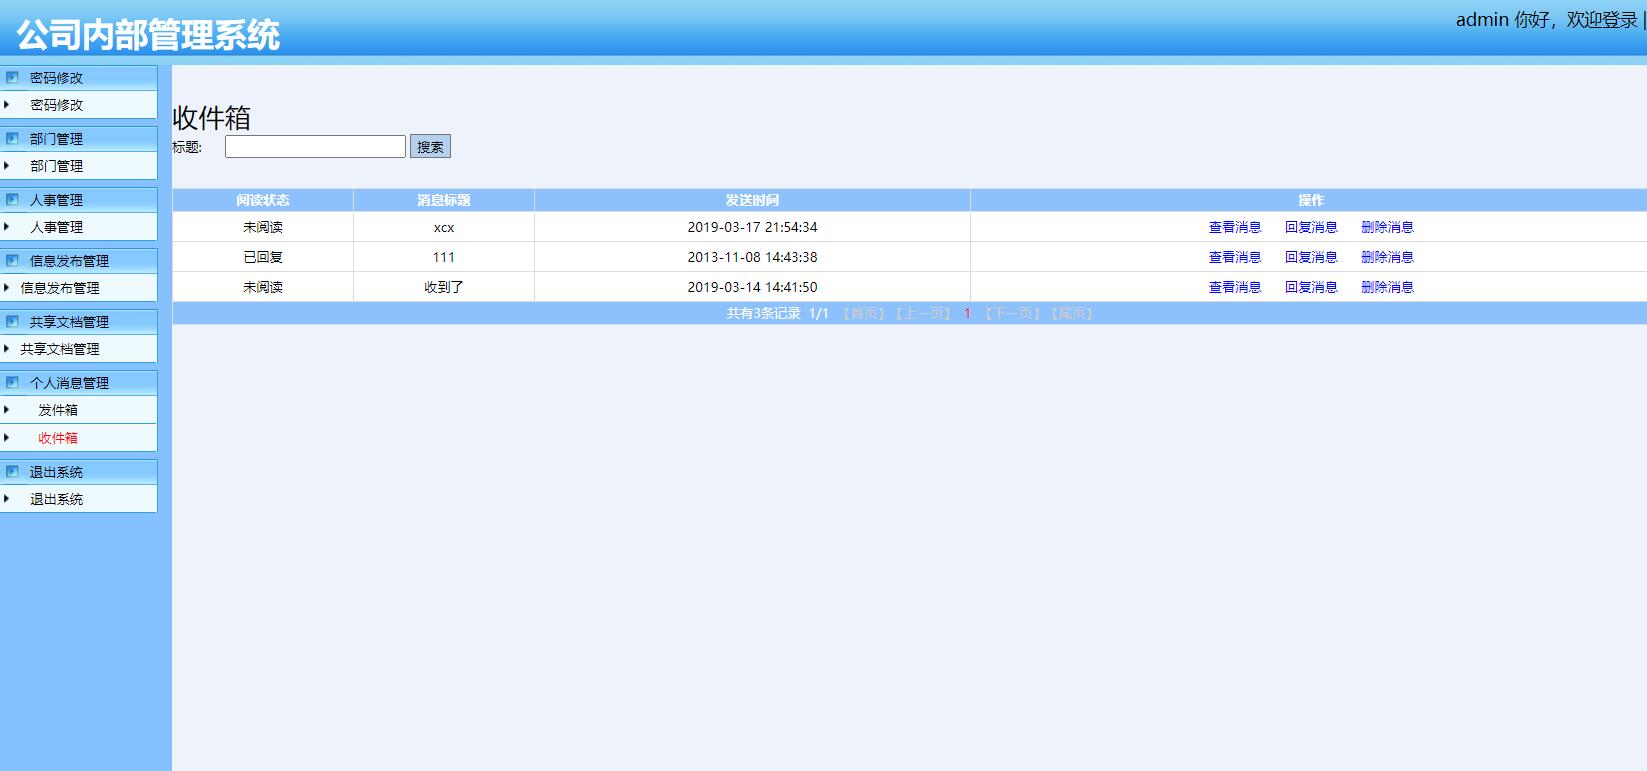
Task: Reply to the xcx message via 回复消息
Action: click(1311, 227)
